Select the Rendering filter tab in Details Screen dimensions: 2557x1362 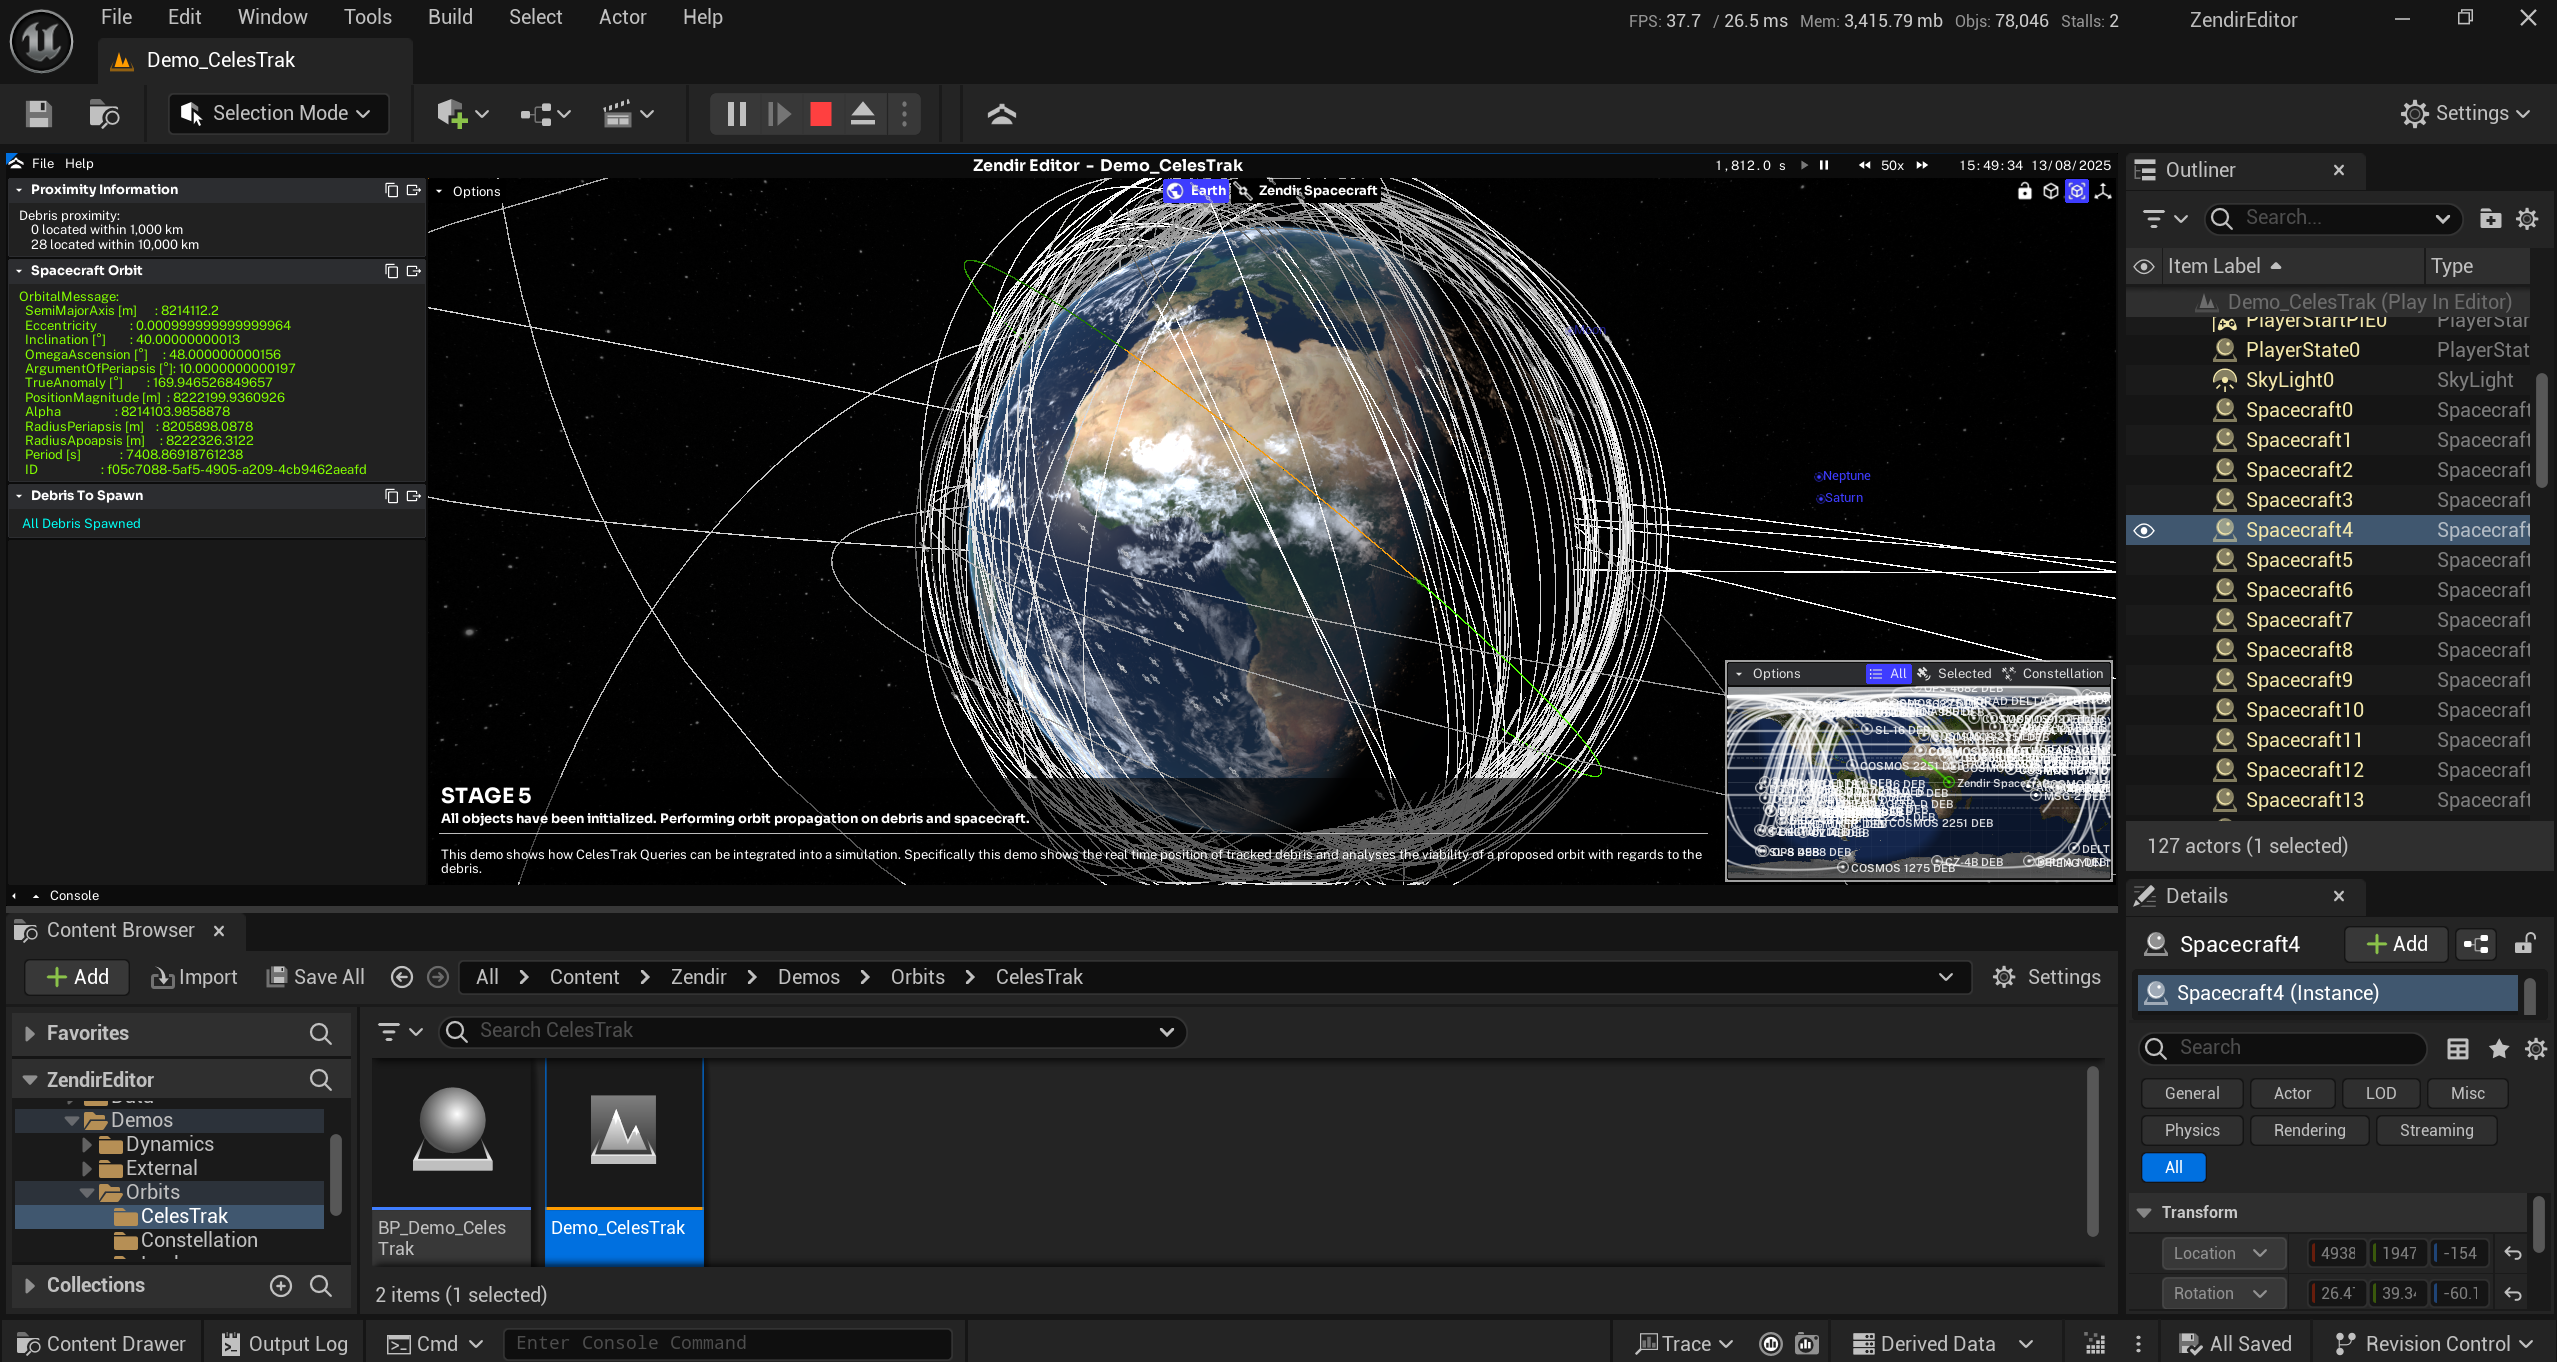(x=2308, y=1130)
